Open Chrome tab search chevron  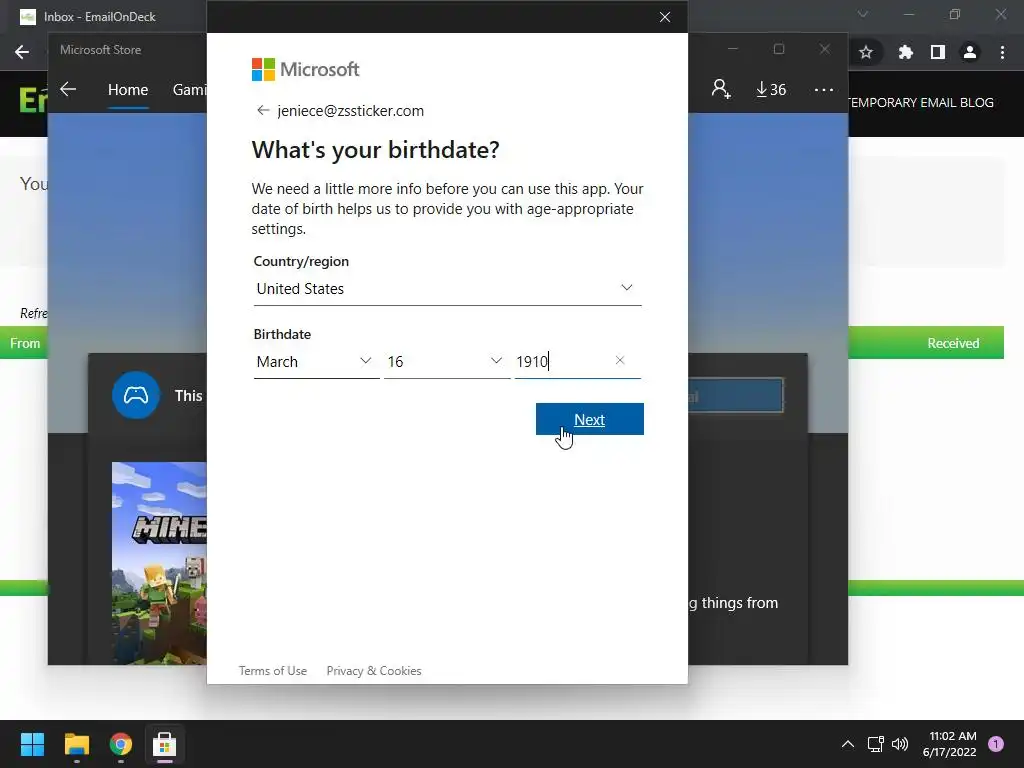tap(863, 14)
